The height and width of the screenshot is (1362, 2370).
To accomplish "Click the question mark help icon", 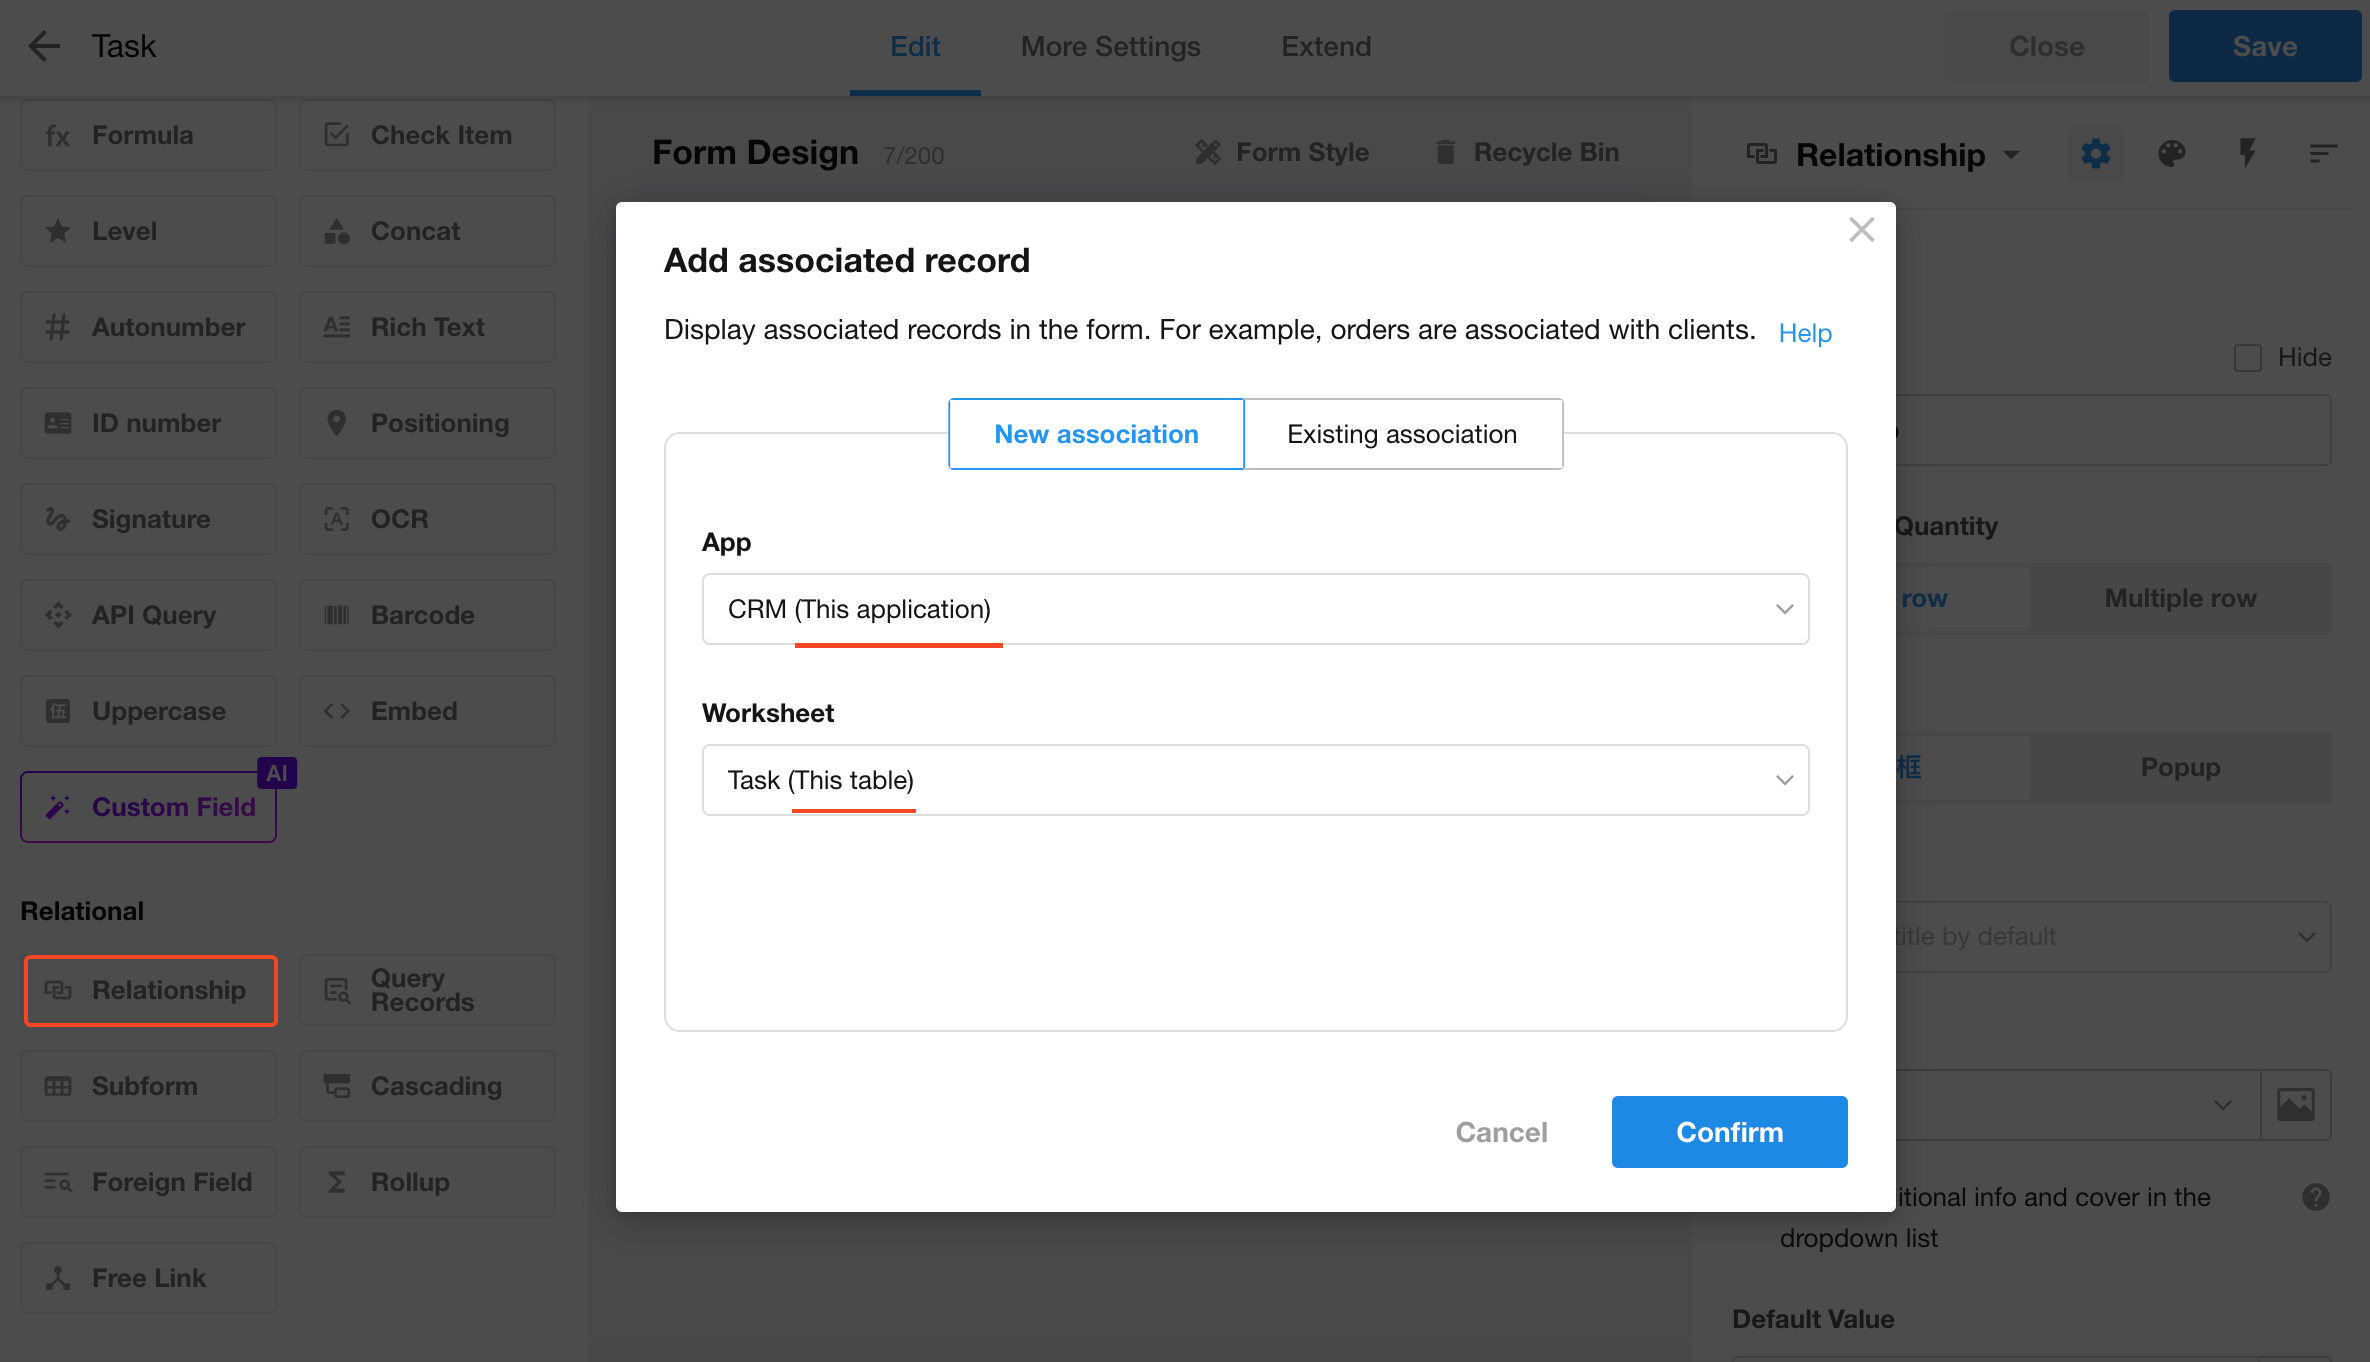I will tap(2315, 1197).
